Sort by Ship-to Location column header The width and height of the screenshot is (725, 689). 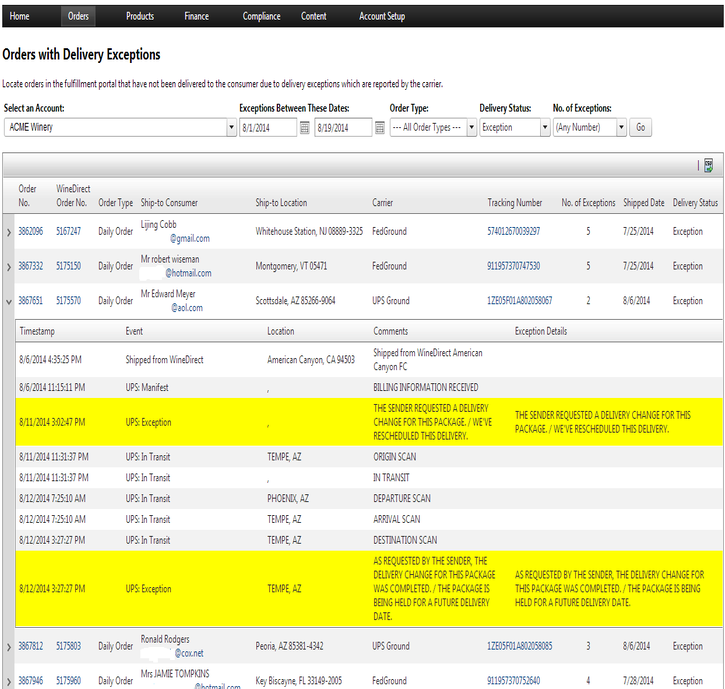pos(281,203)
